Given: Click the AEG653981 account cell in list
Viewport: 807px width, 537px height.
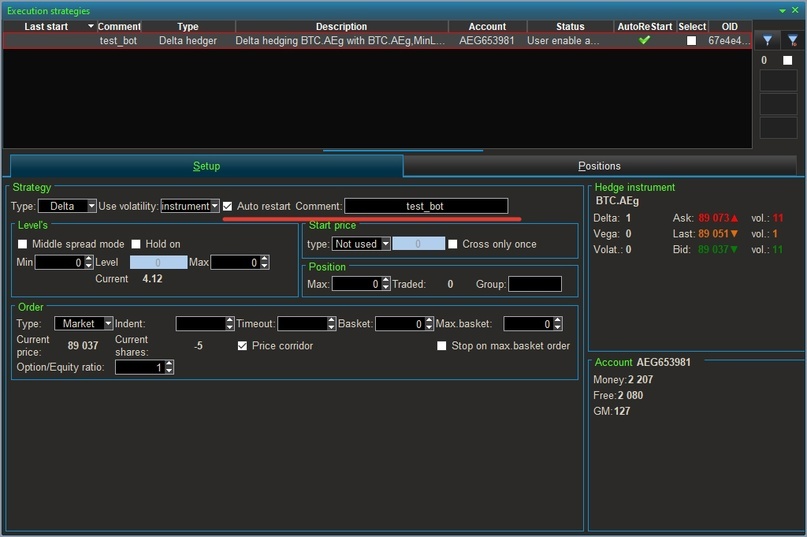Looking at the screenshot, I should click(x=486, y=41).
